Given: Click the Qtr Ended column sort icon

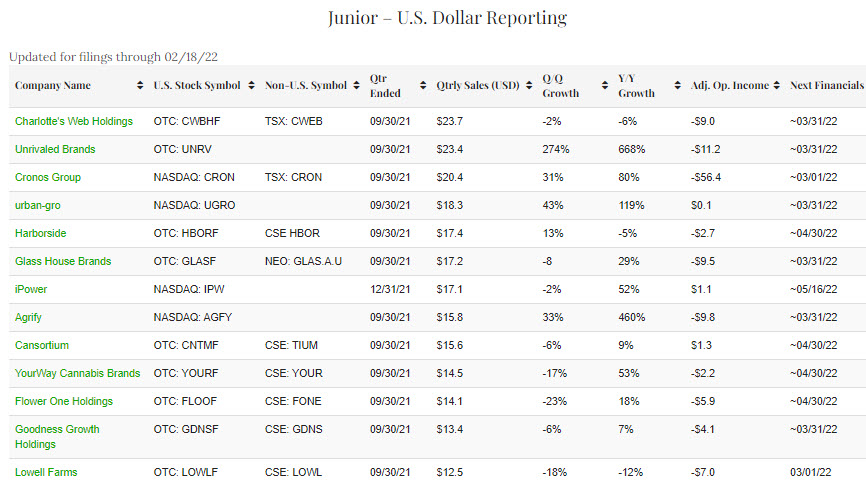Looking at the screenshot, I should pos(424,86).
